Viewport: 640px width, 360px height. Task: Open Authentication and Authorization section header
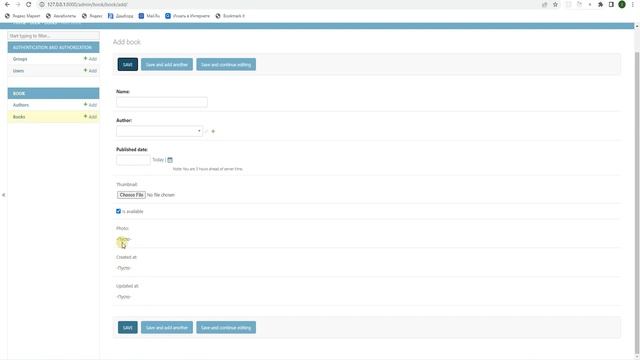pyautogui.click(x=52, y=47)
